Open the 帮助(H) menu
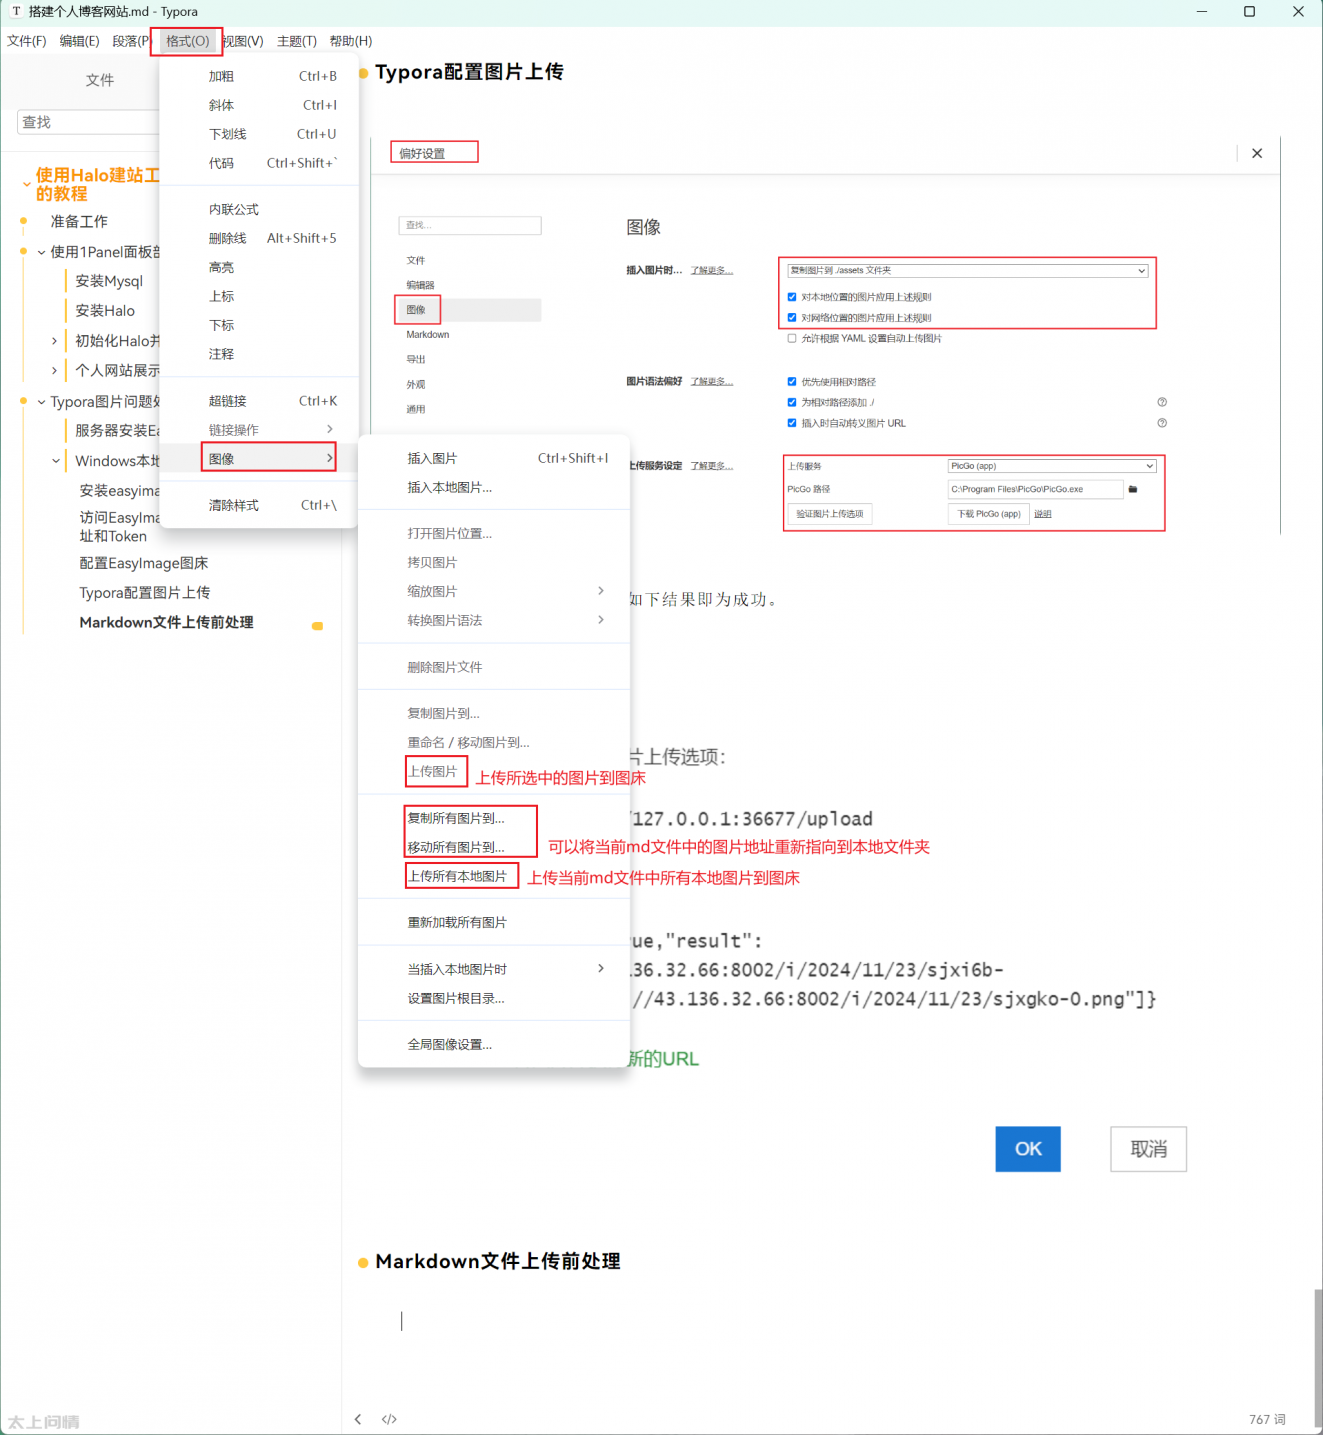Image resolution: width=1323 pixels, height=1435 pixels. (351, 41)
